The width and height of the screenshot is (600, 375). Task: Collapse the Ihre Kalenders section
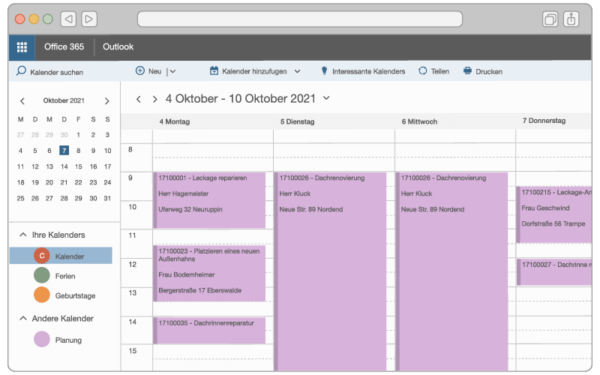23,235
